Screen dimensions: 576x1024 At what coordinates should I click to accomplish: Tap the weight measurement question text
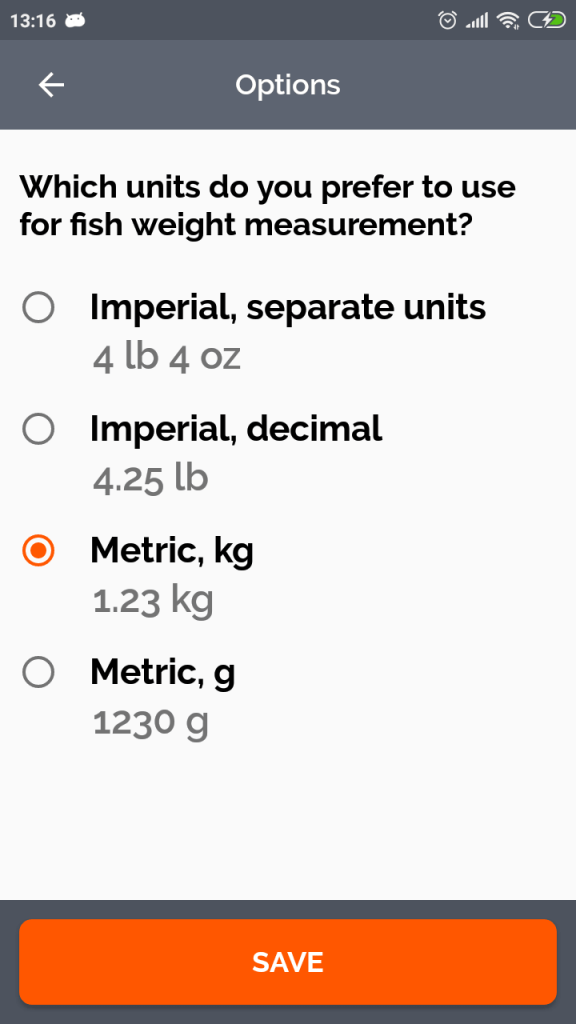(x=268, y=205)
